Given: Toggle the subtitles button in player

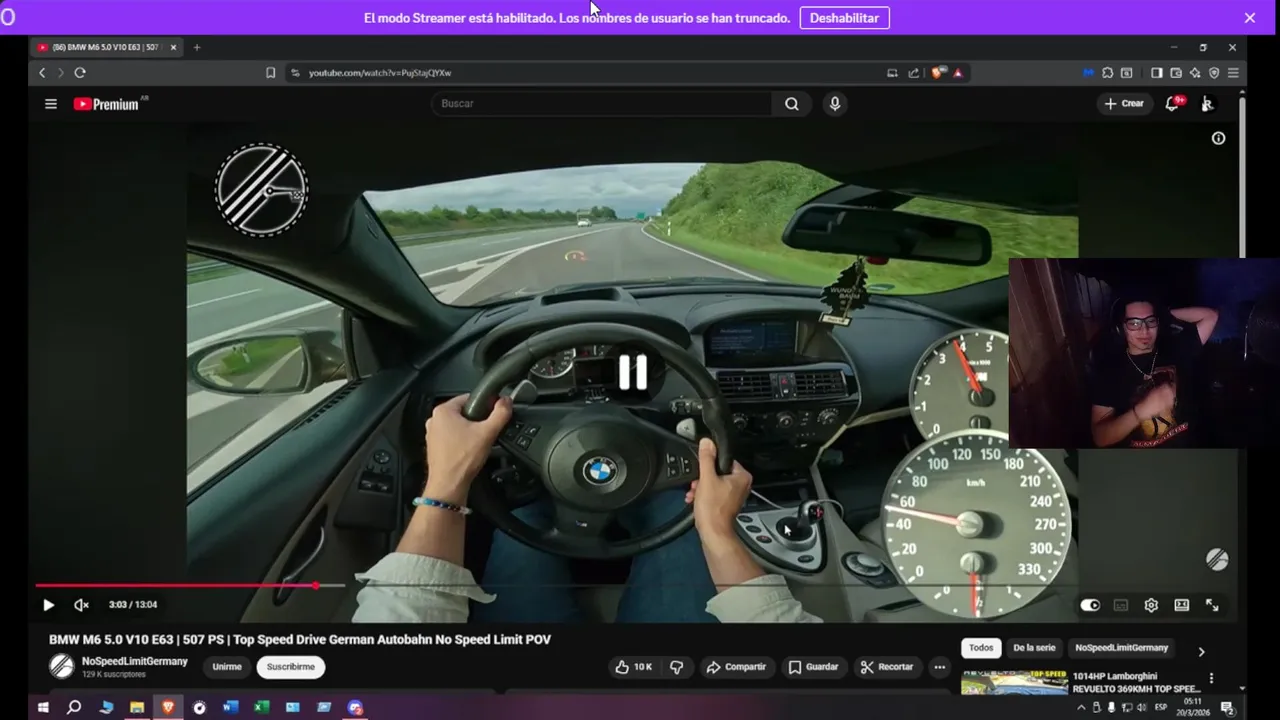Looking at the screenshot, I should (x=1121, y=605).
